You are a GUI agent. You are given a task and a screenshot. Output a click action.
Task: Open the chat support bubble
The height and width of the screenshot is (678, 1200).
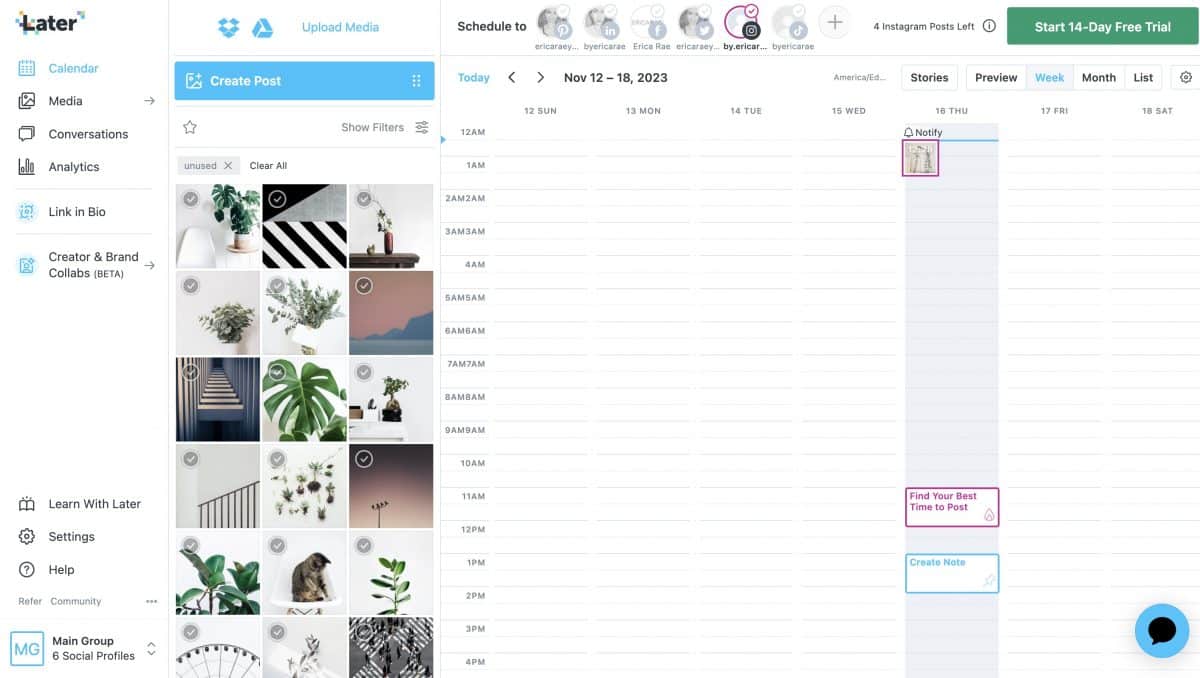click(x=1162, y=630)
